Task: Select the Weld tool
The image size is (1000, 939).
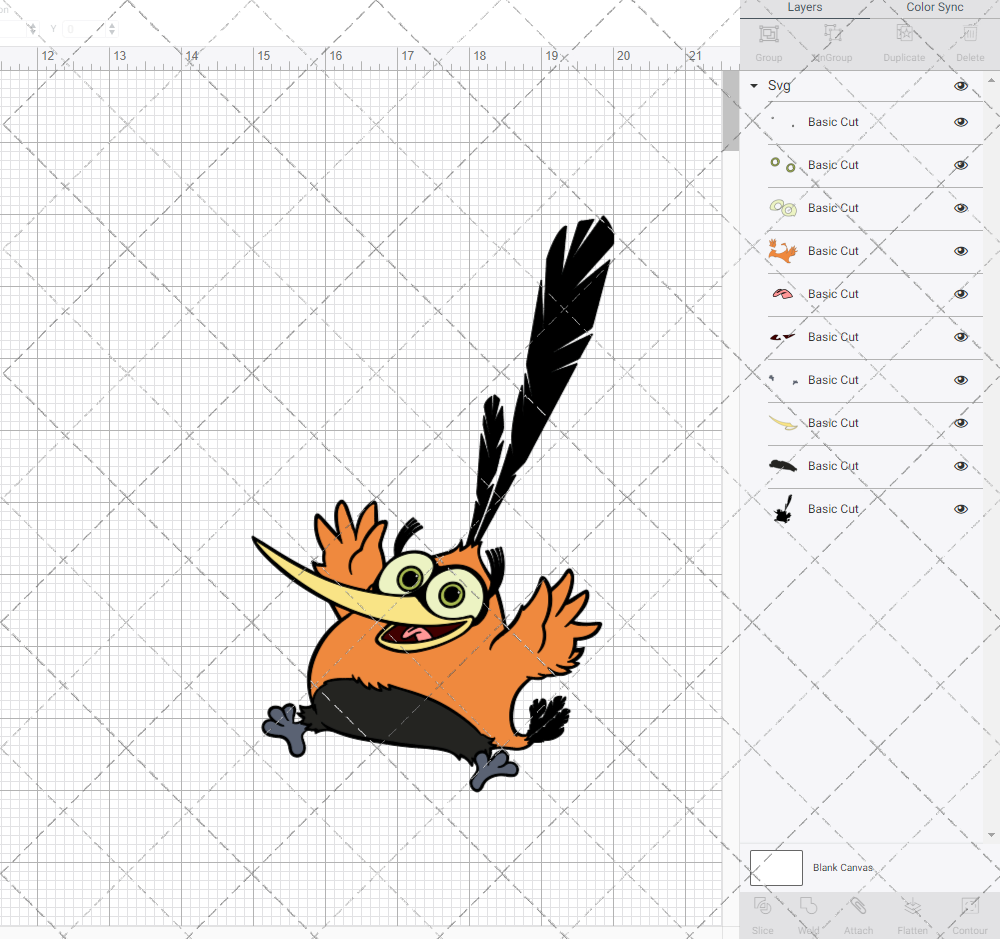Action: 808,912
